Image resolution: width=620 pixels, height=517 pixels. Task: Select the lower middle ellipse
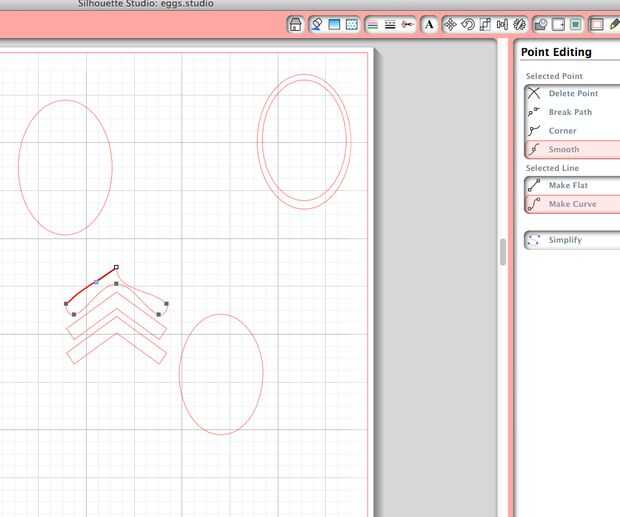coord(221,374)
